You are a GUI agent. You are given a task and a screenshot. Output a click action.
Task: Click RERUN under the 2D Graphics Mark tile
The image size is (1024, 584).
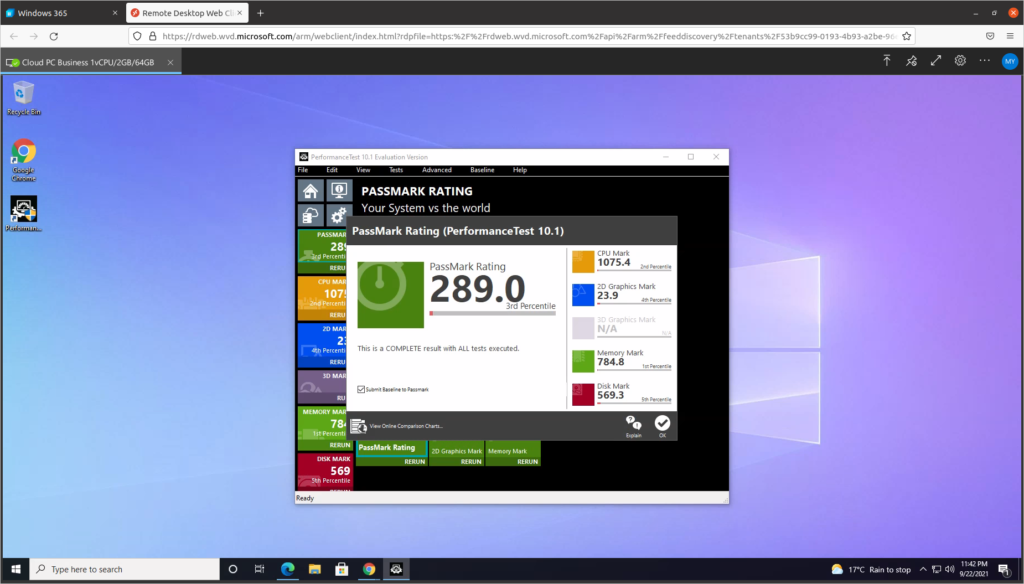click(471, 462)
